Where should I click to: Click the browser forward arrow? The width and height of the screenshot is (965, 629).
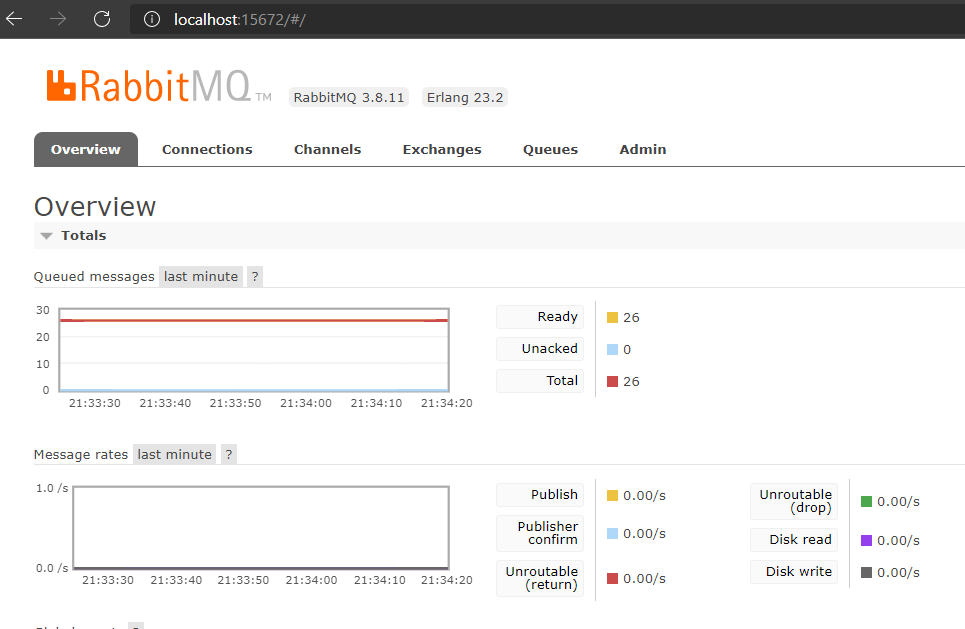[58, 19]
